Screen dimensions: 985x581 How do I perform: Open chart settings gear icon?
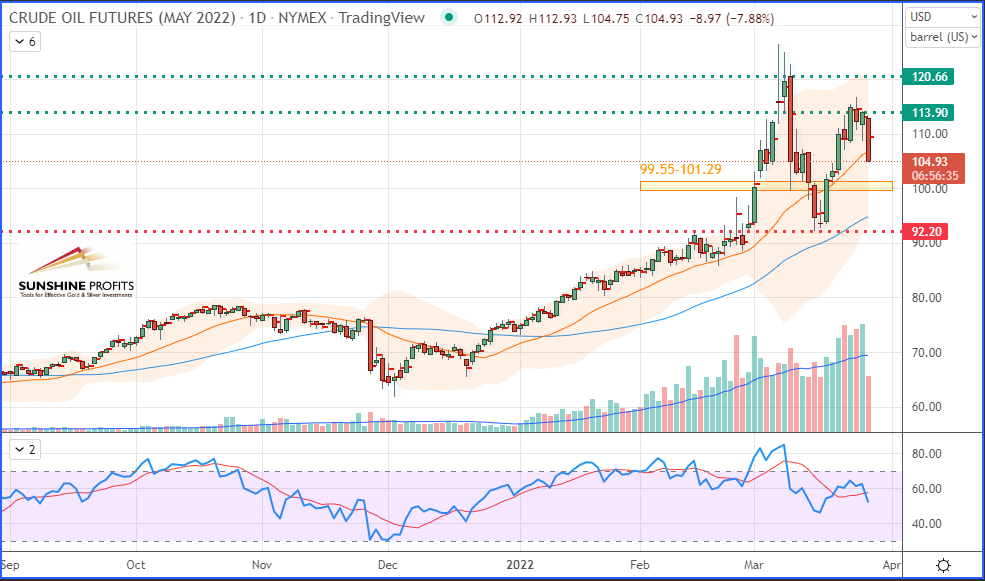tap(943, 565)
